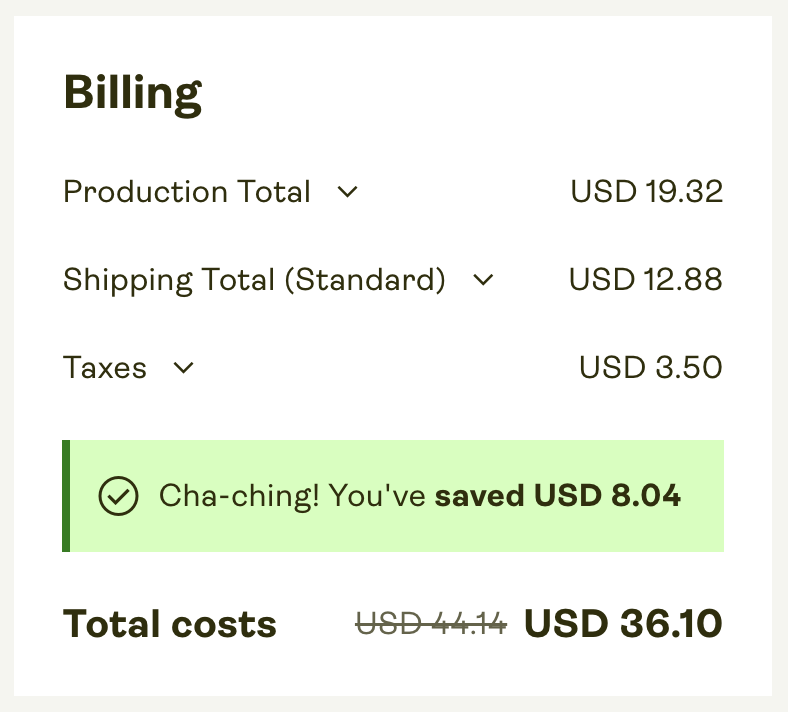Click the final USD 36.10 total
The image size is (788, 712).
(x=622, y=624)
